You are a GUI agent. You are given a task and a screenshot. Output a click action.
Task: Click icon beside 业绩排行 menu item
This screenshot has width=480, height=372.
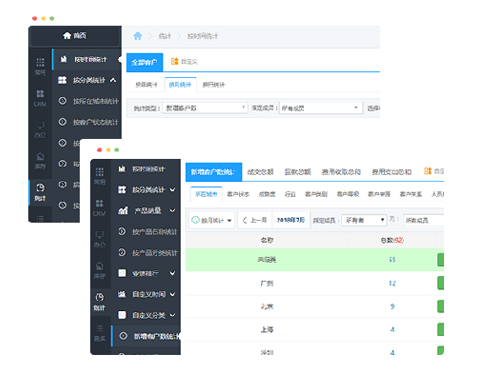[122, 273]
